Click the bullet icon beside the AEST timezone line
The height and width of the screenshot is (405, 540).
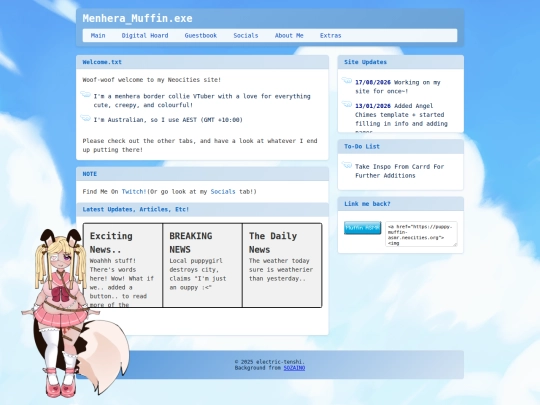pyautogui.click(x=85, y=118)
